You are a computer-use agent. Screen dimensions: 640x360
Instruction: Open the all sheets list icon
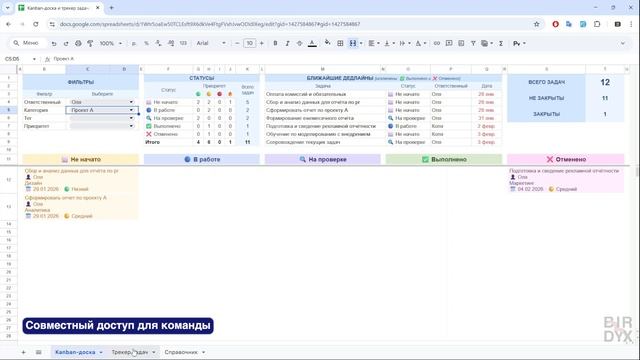click(38, 352)
